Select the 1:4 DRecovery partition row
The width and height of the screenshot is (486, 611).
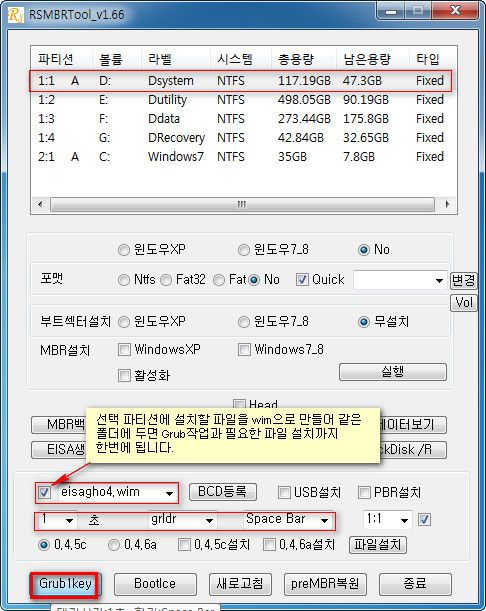pos(240,138)
